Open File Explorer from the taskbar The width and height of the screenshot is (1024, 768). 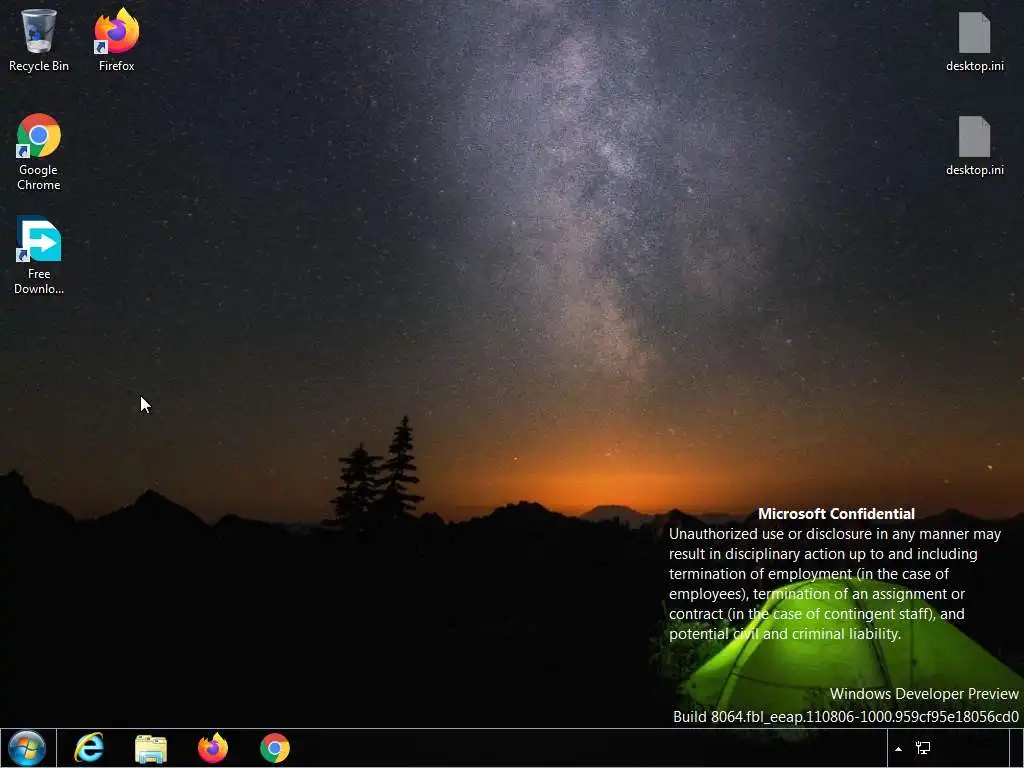(151, 748)
